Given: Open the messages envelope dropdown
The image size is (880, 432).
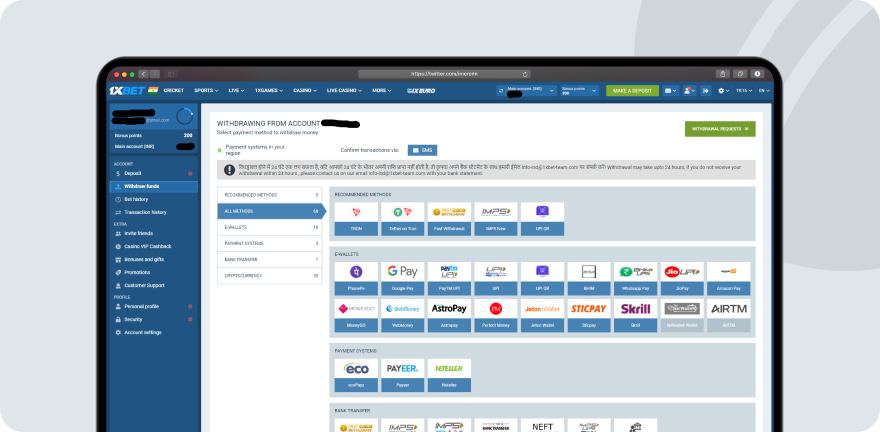Looking at the screenshot, I should click(671, 90).
